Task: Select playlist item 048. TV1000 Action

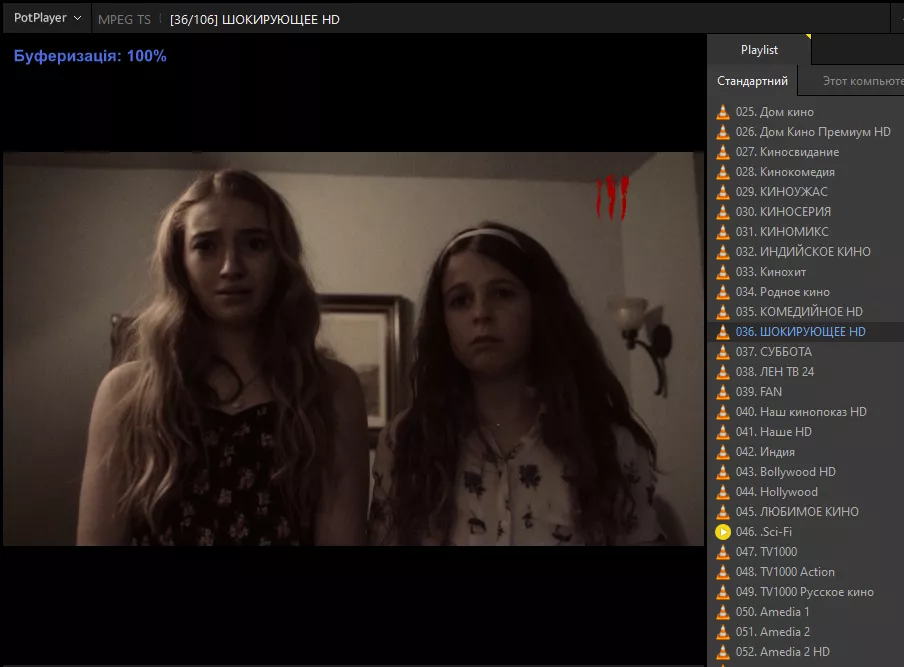Action: (x=806, y=571)
